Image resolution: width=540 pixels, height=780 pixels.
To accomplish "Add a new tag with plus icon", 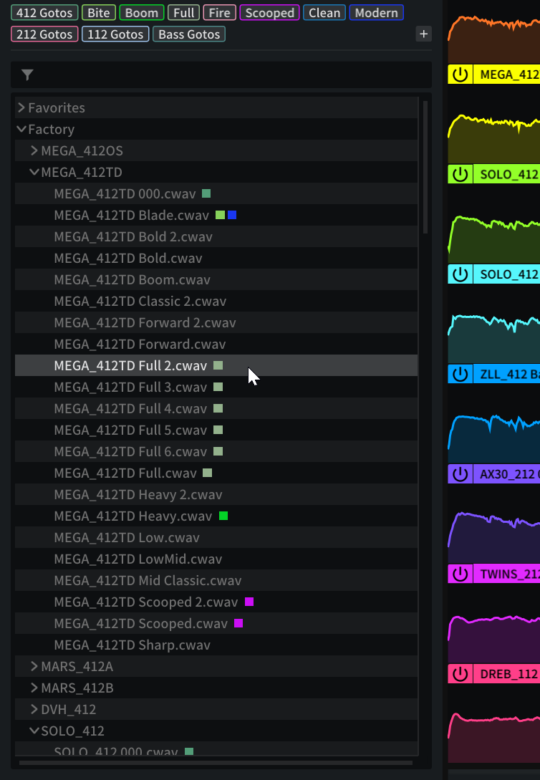I will 423,34.
